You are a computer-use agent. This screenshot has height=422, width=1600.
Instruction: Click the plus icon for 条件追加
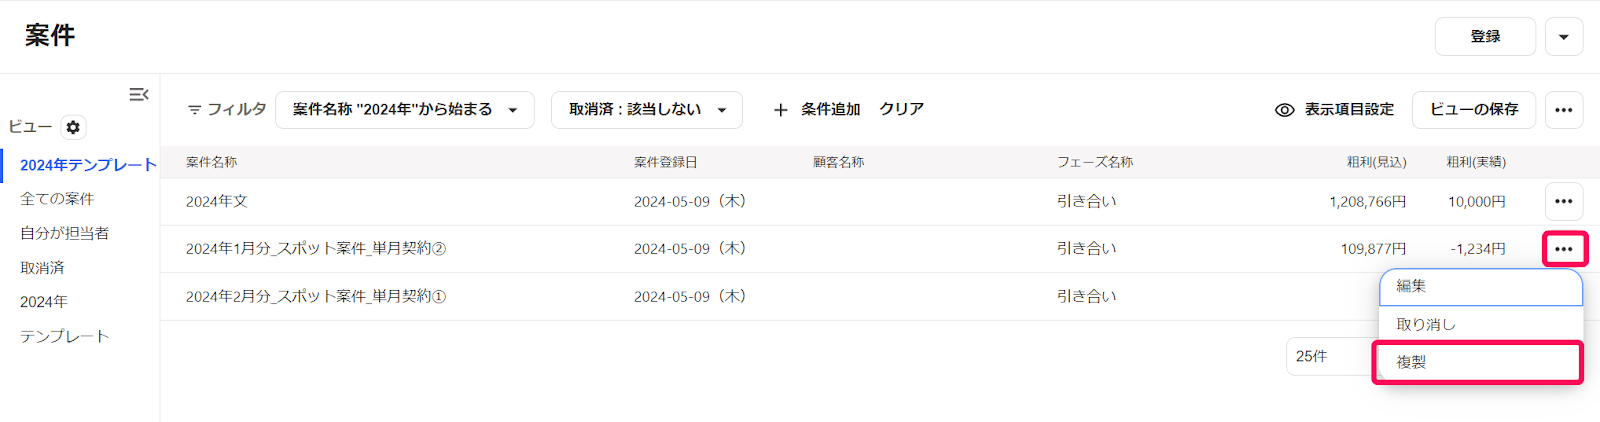point(781,110)
